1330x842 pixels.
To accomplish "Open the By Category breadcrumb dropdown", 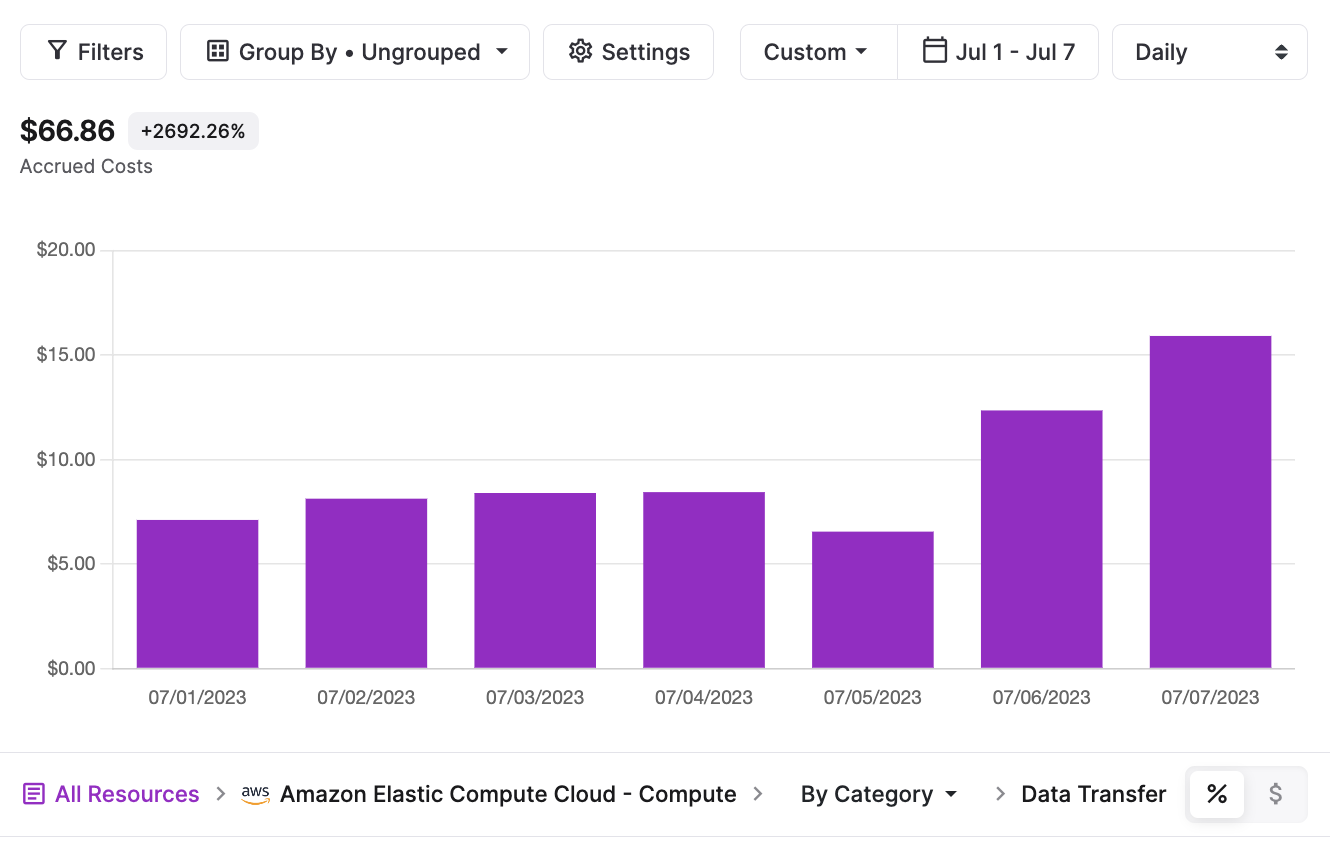I will [x=879, y=794].
